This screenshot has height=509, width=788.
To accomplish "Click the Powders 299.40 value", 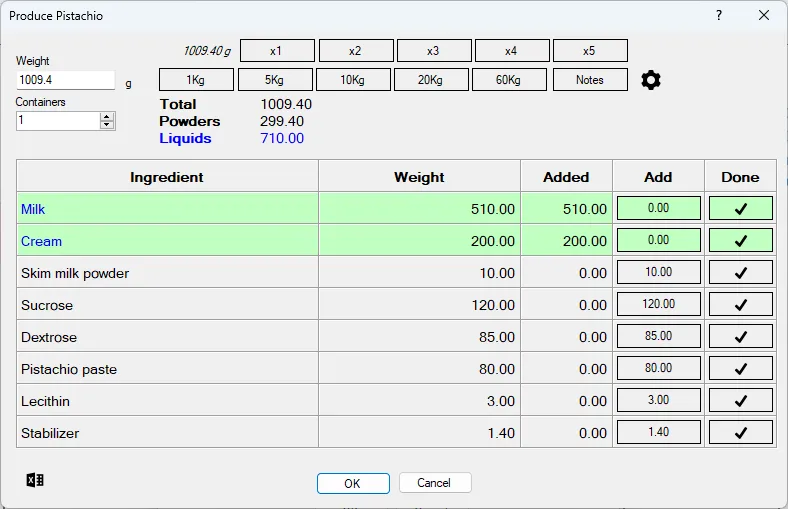I will pyautogui.click(x=282, y=121).
